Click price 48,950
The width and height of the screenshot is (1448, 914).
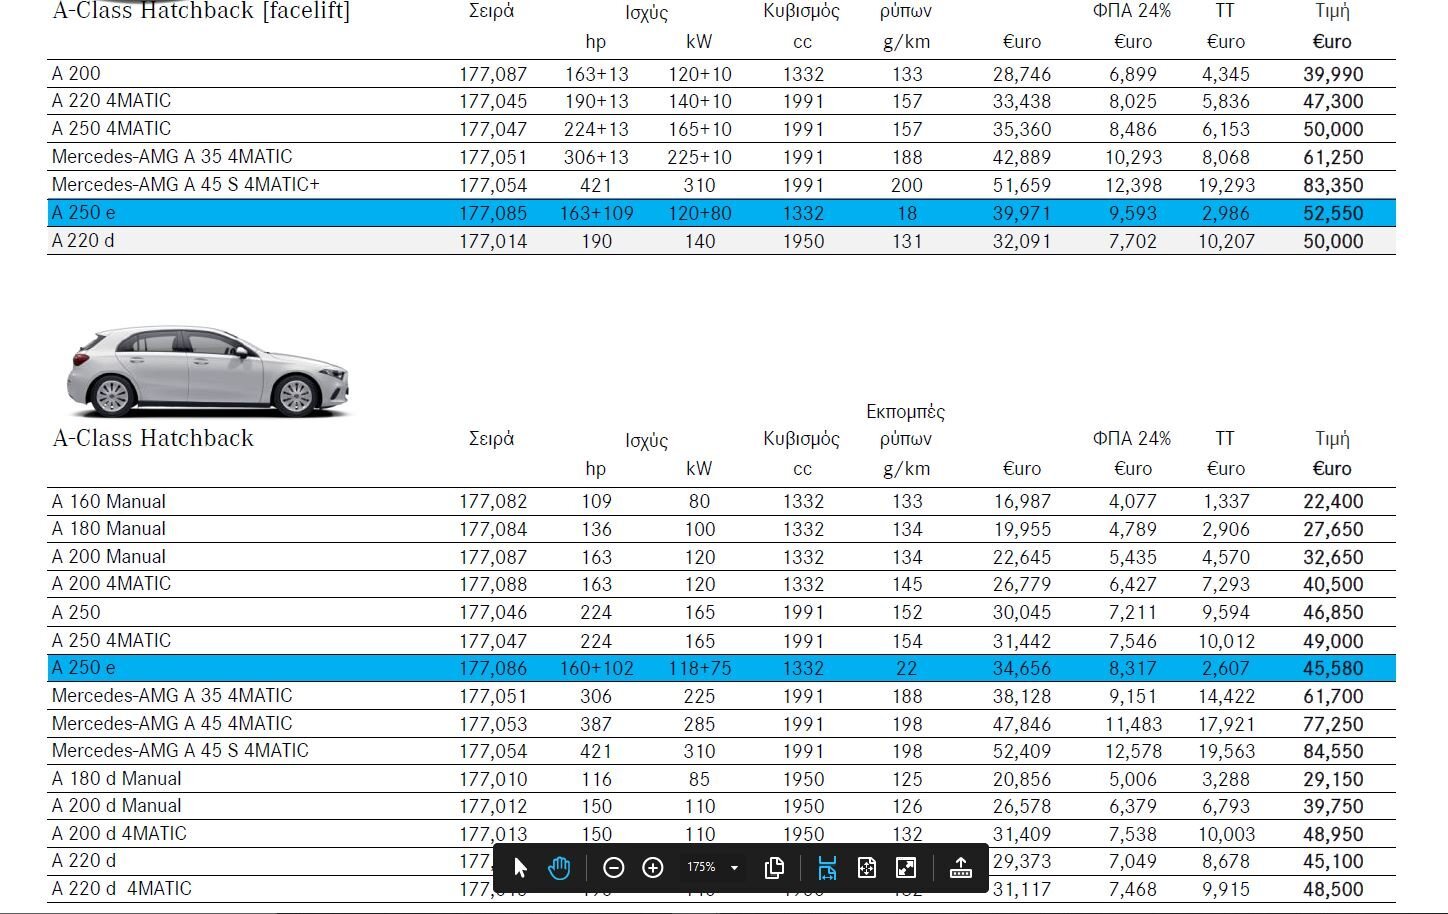(x=1333, y=834)
